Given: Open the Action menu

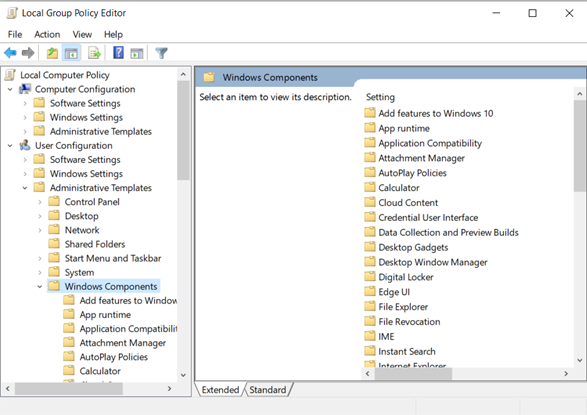Looking at the screenshot, I should pos(47,34).
